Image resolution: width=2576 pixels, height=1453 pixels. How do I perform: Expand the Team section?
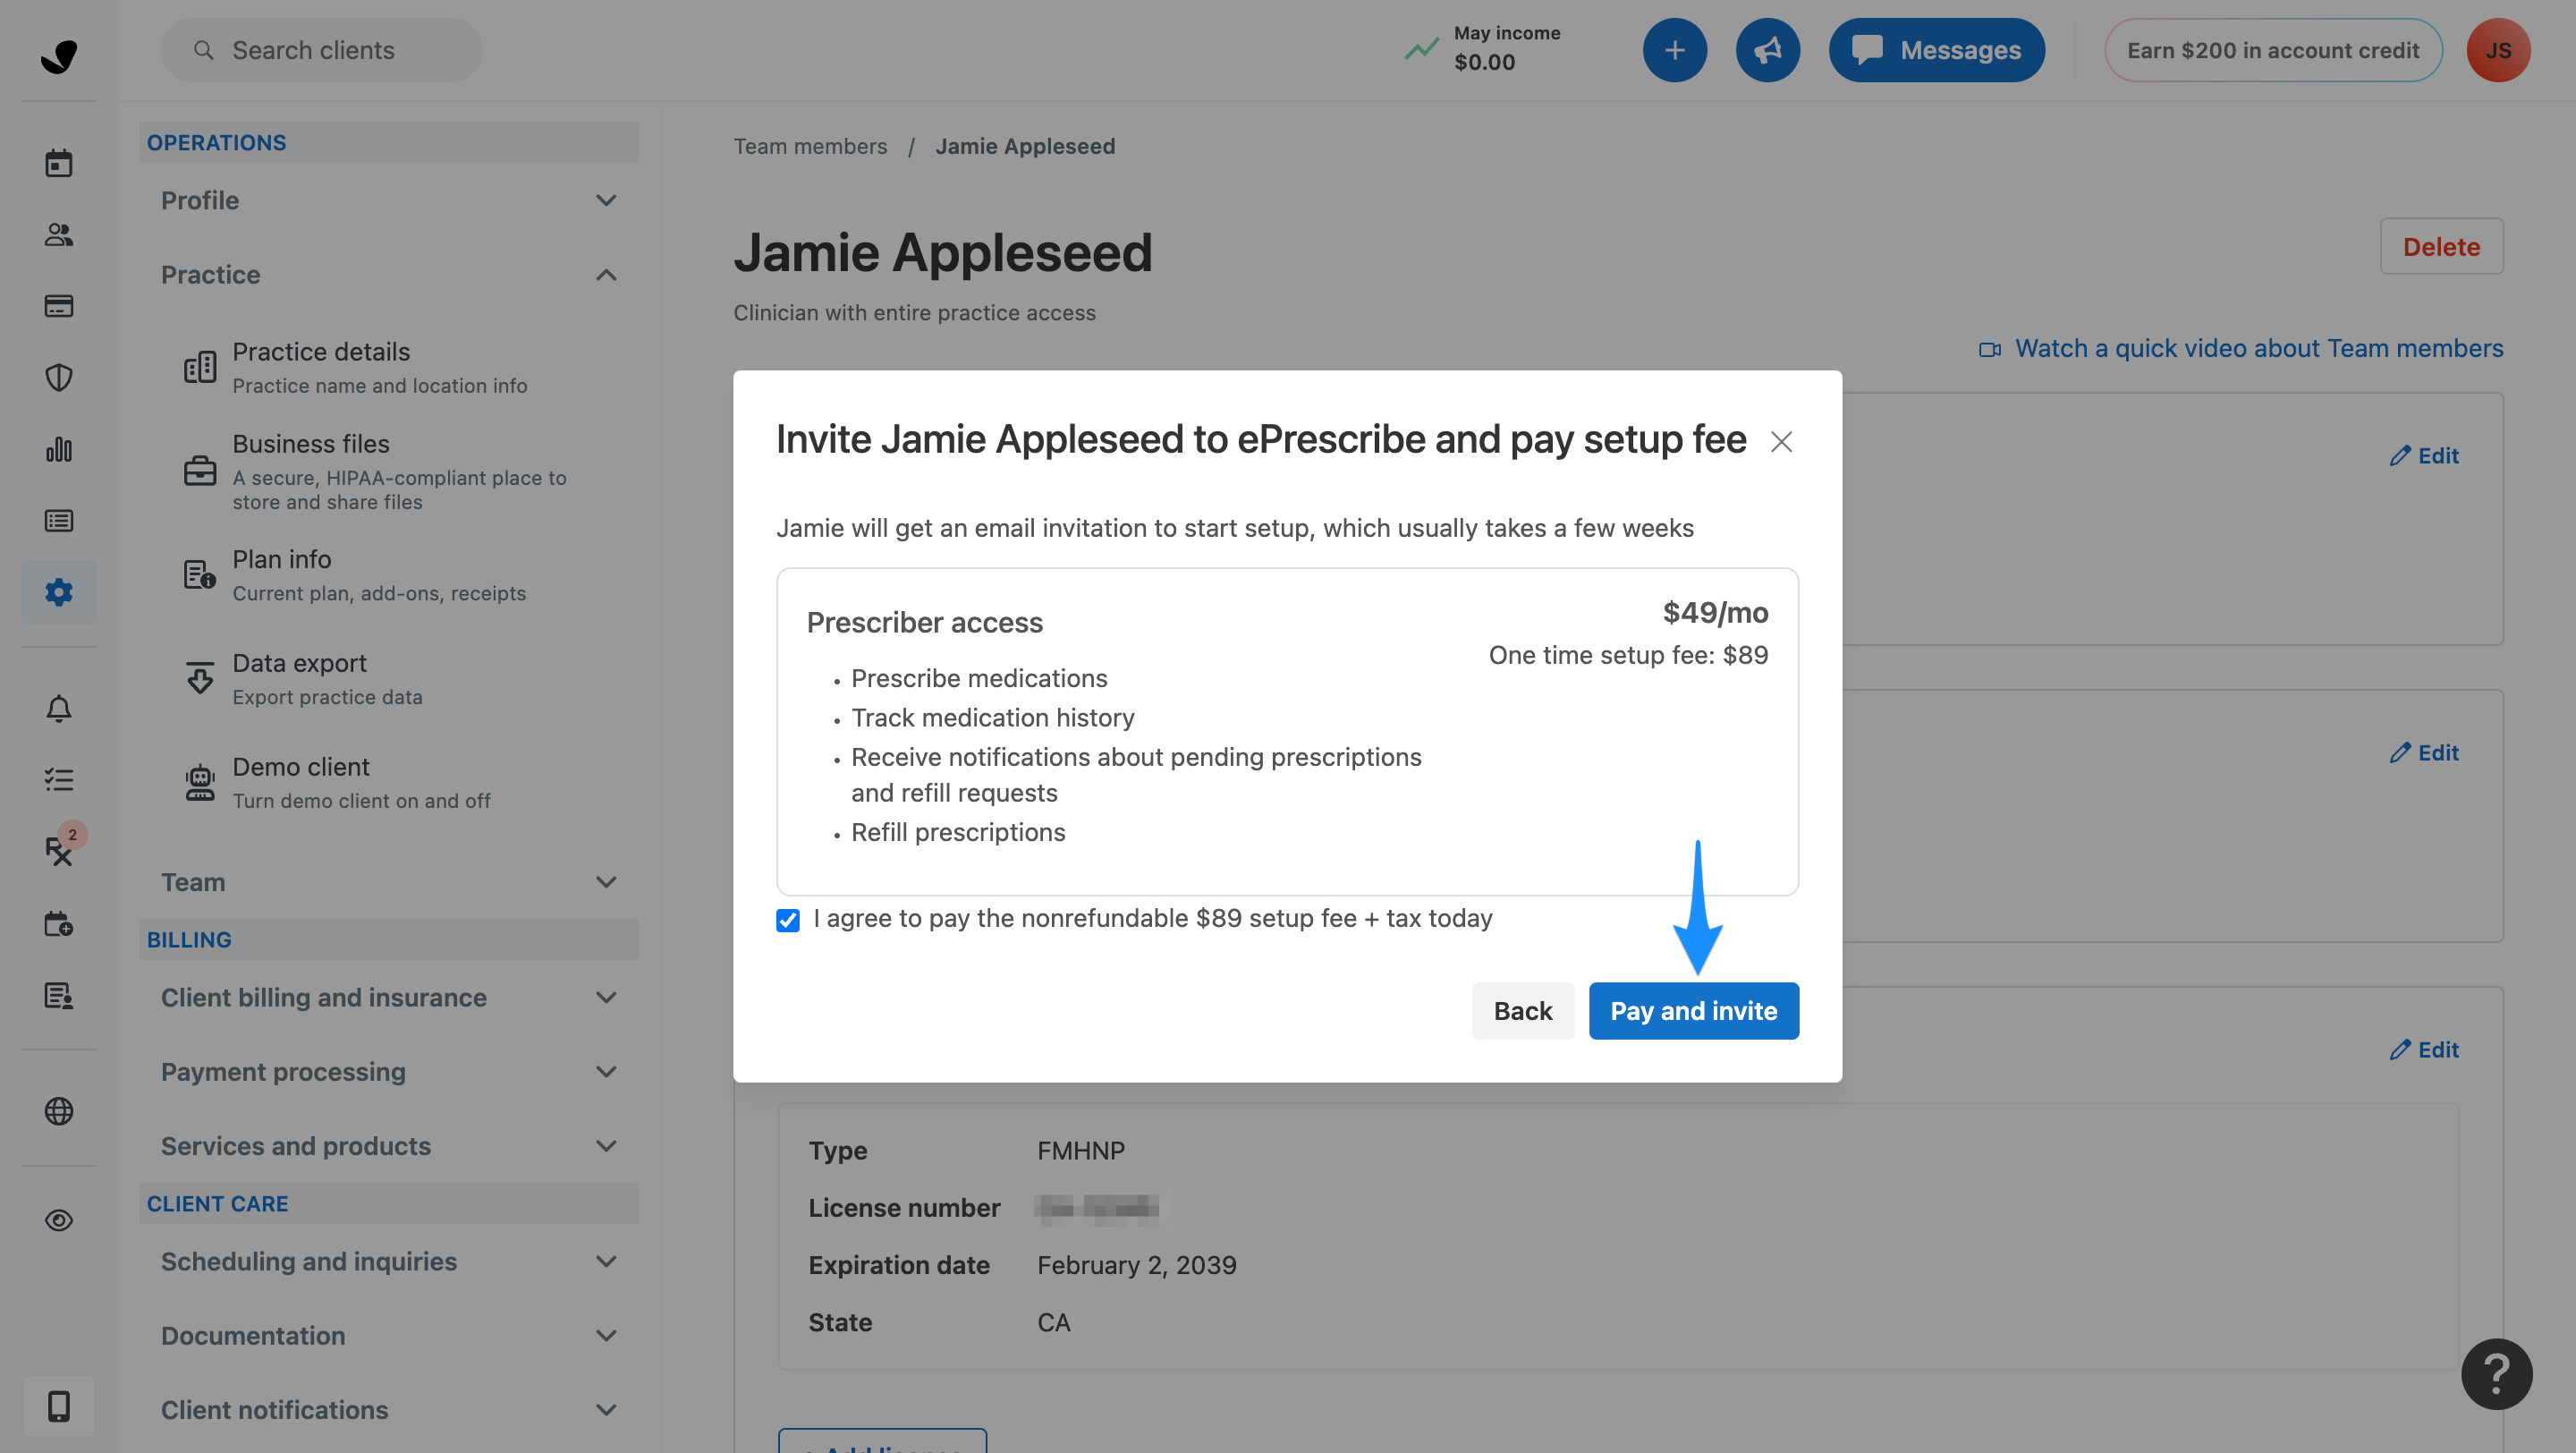388,881
